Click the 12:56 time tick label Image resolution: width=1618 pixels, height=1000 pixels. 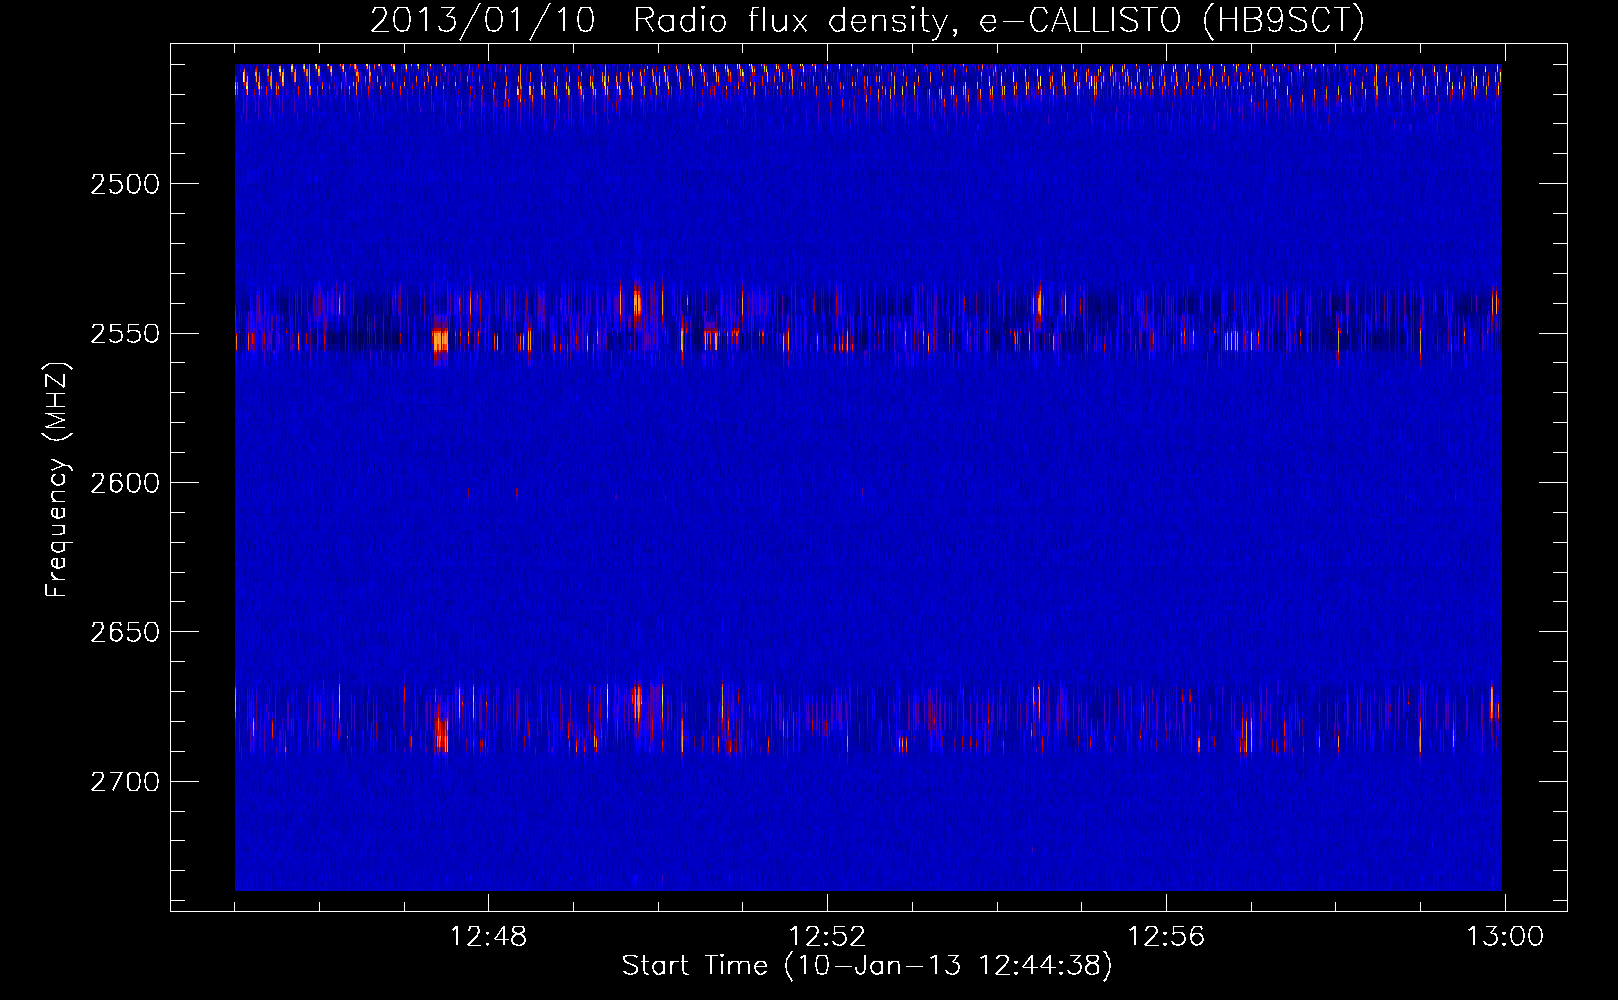coord(1166,937)
